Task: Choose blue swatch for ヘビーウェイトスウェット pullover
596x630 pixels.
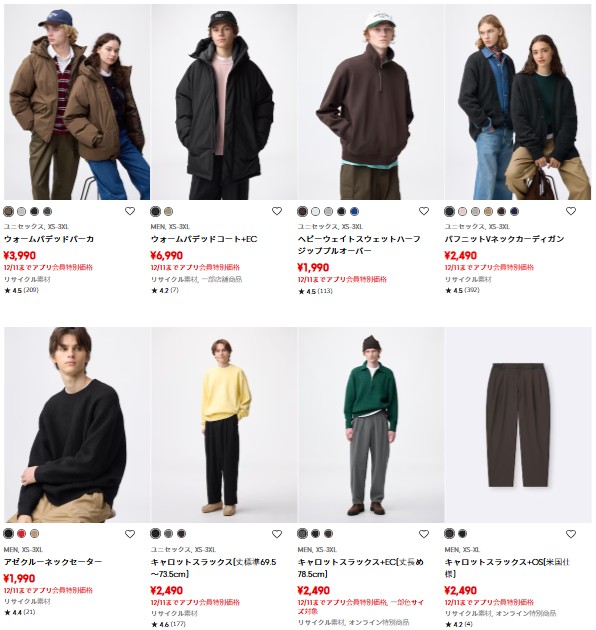Action: pos(354,211)
